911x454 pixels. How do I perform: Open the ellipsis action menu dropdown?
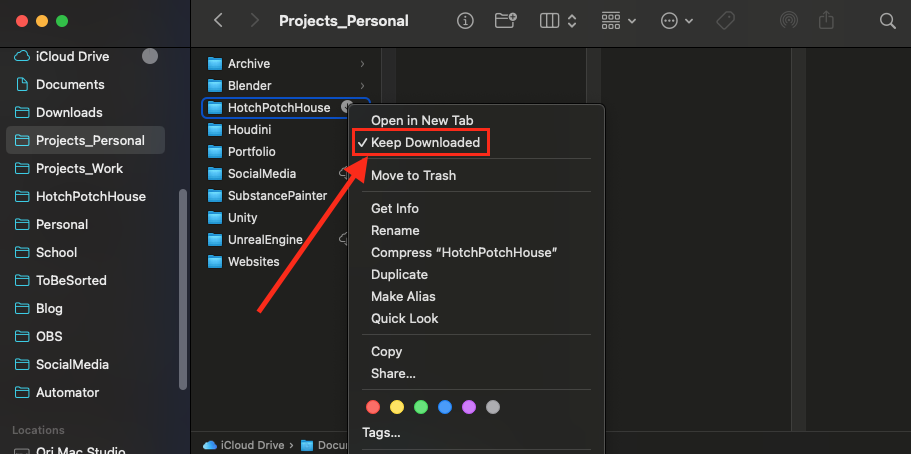click(677, 20)
